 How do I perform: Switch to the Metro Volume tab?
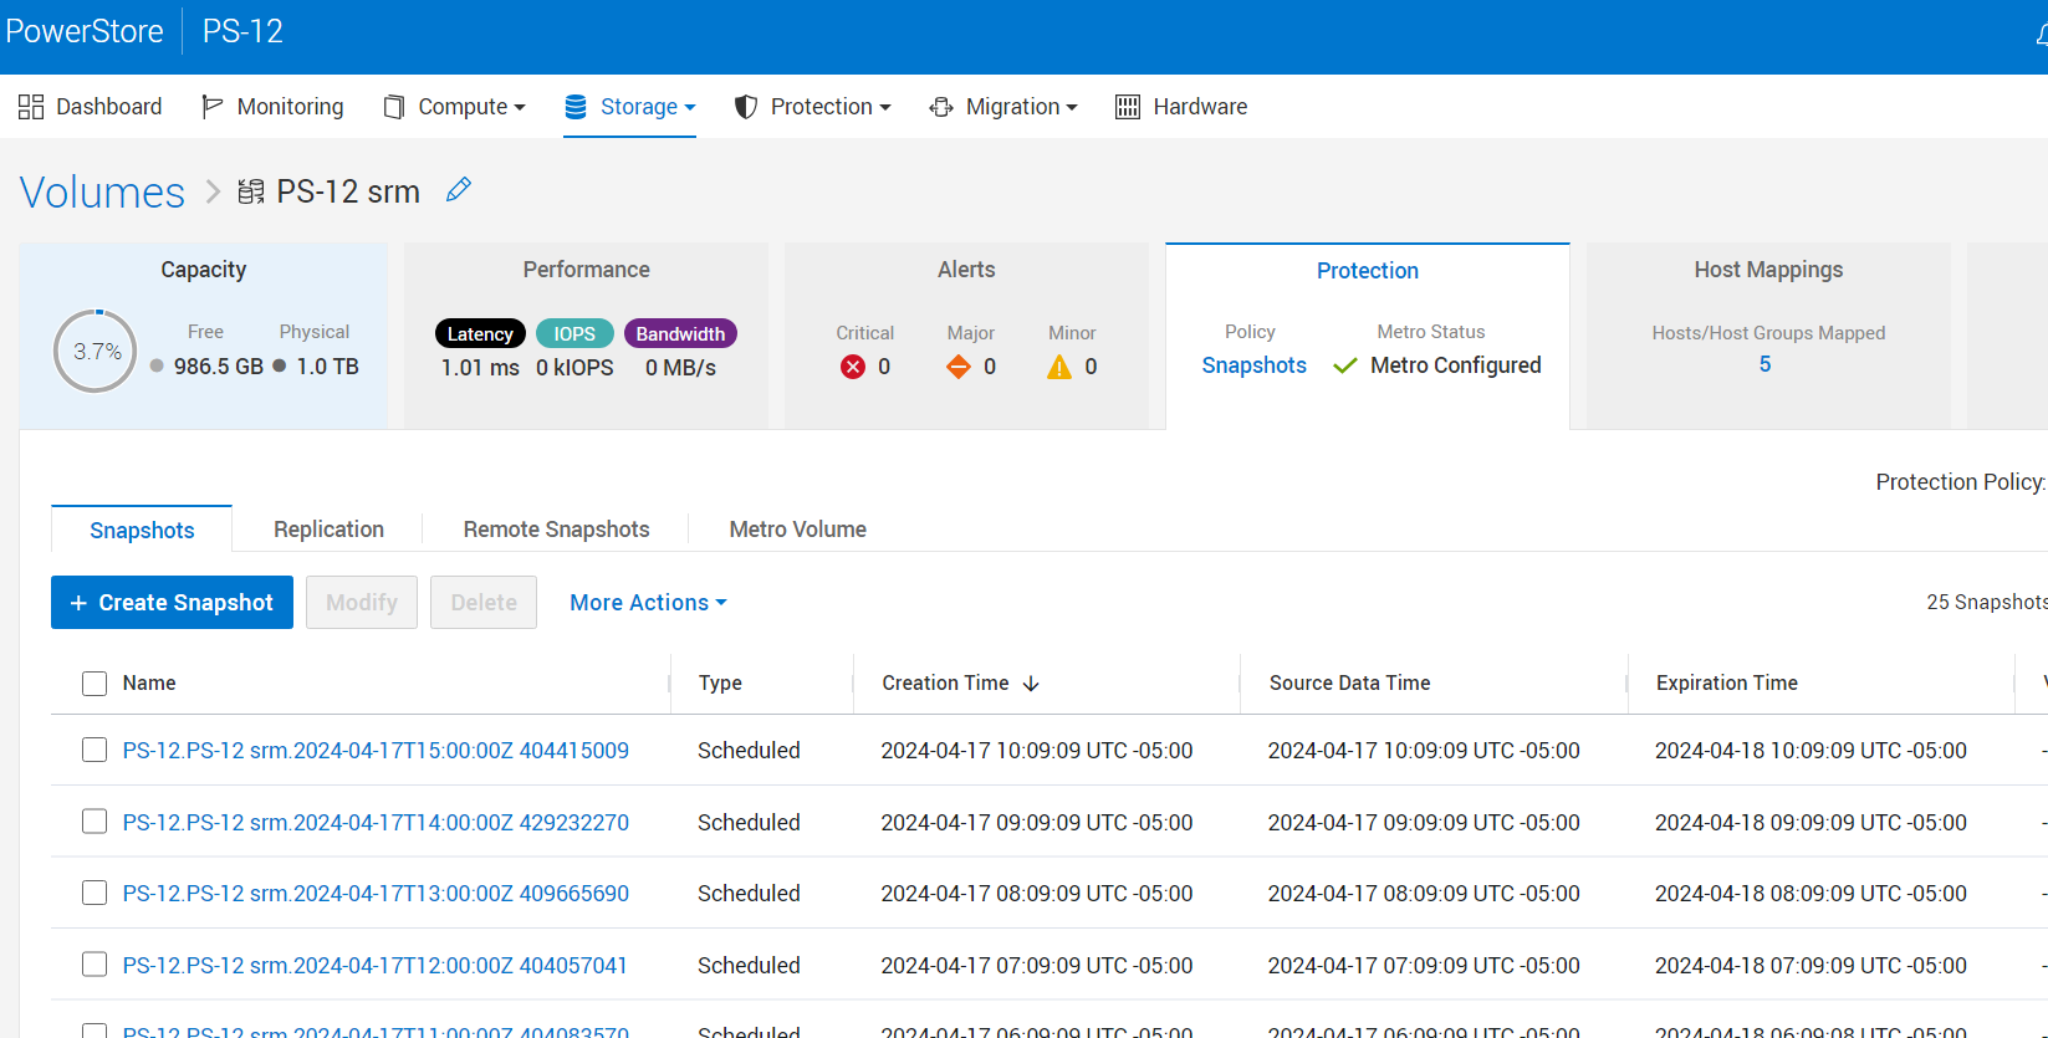[798, 530]
